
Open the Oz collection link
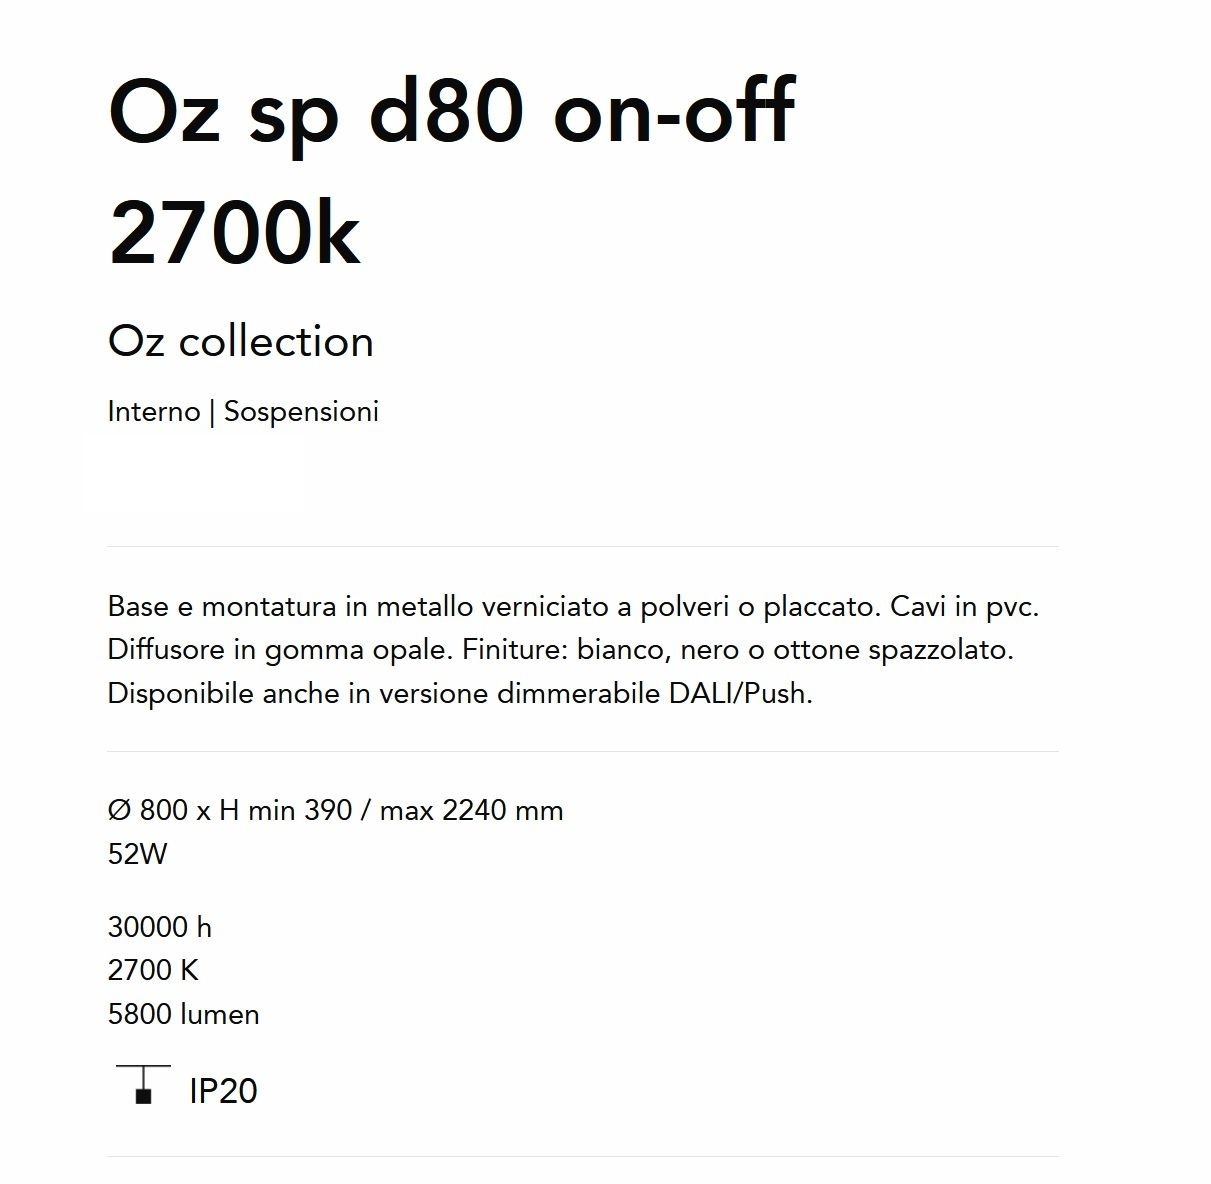(x=241, y=342)
